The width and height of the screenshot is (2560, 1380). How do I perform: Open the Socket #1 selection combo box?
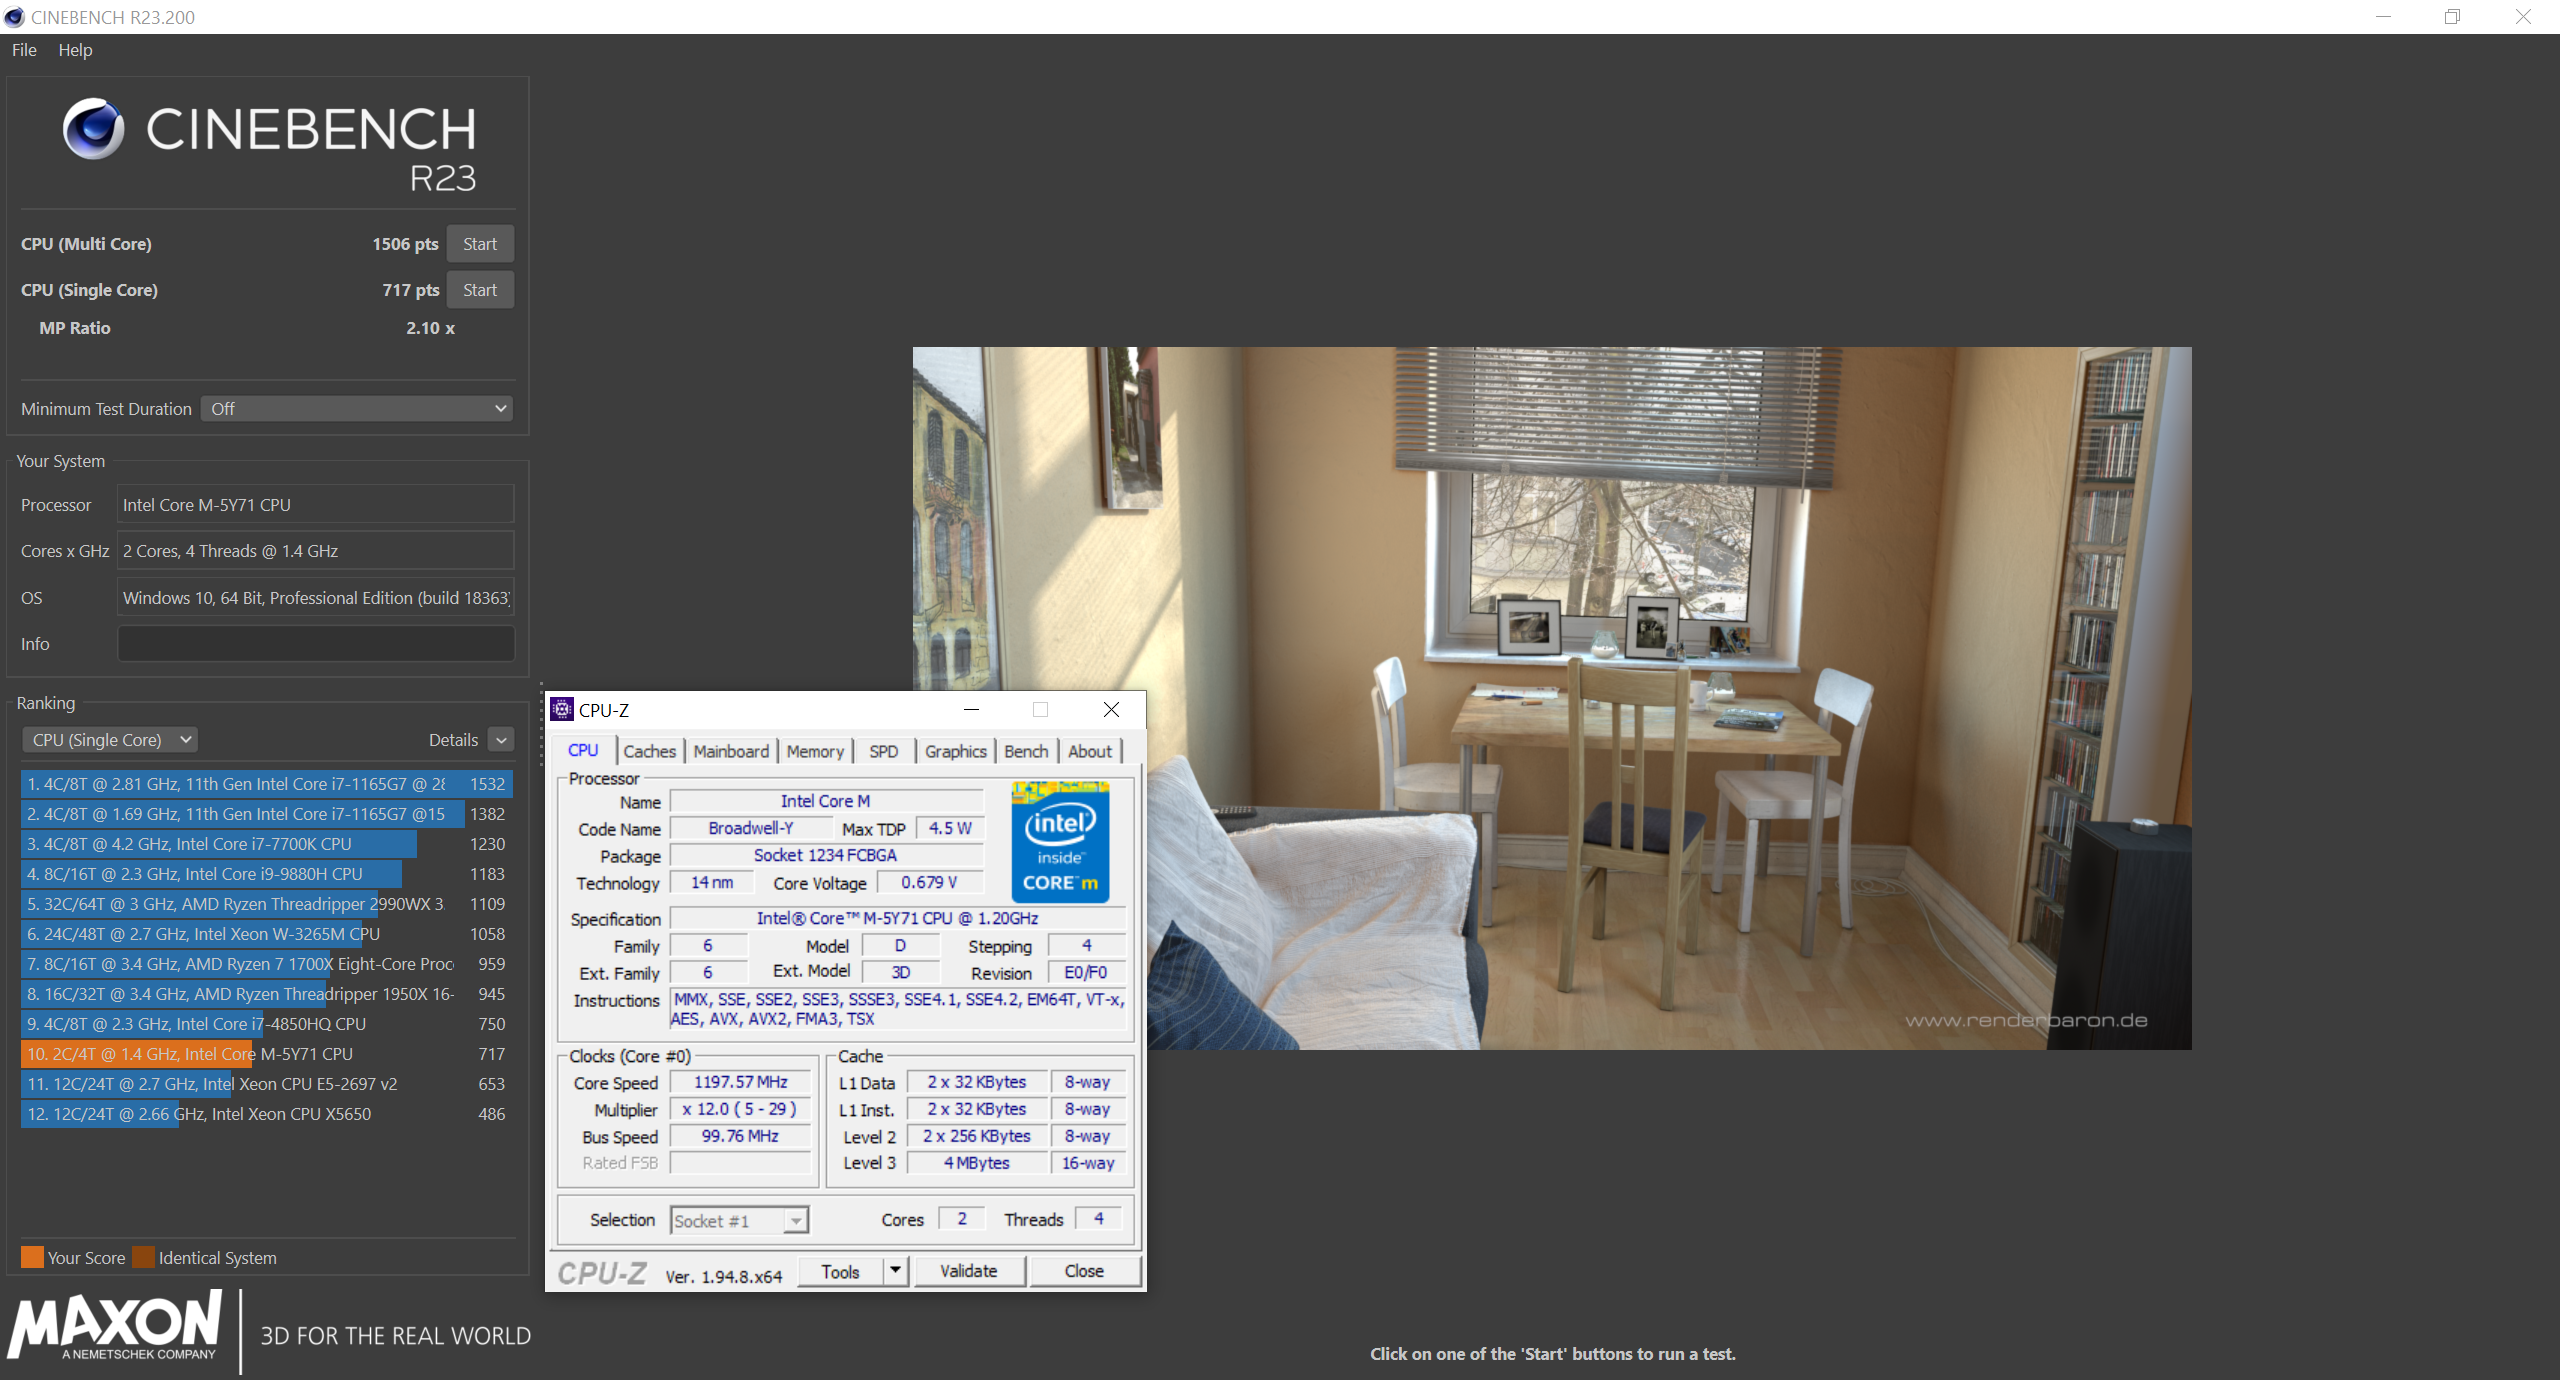coord(738,1220)
